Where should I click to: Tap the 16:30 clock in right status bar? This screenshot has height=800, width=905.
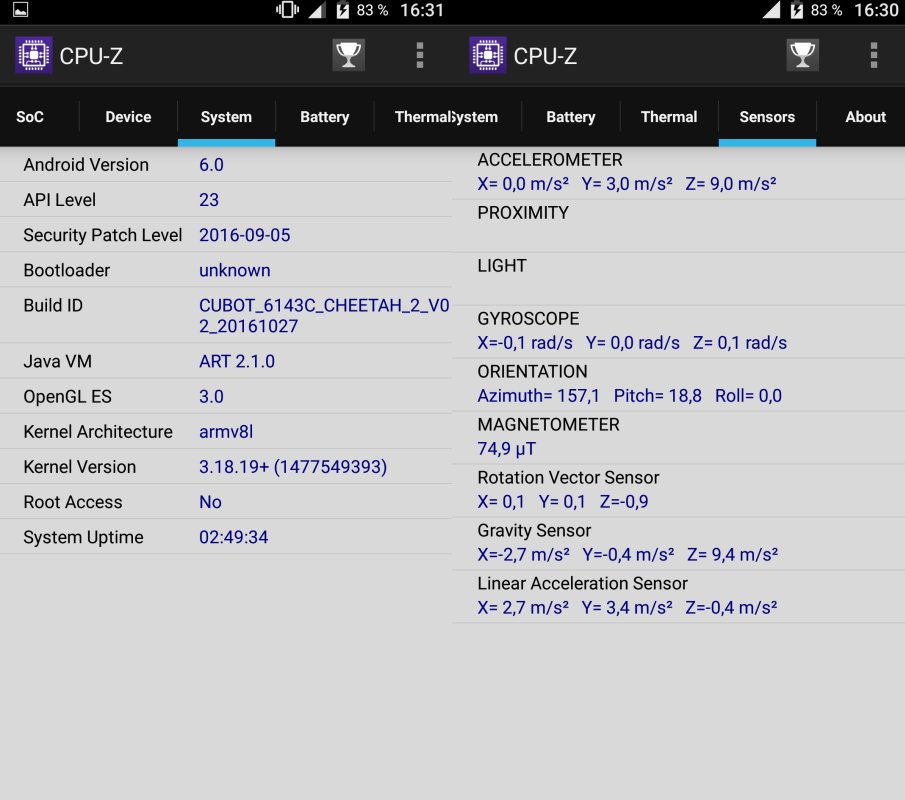876,10
